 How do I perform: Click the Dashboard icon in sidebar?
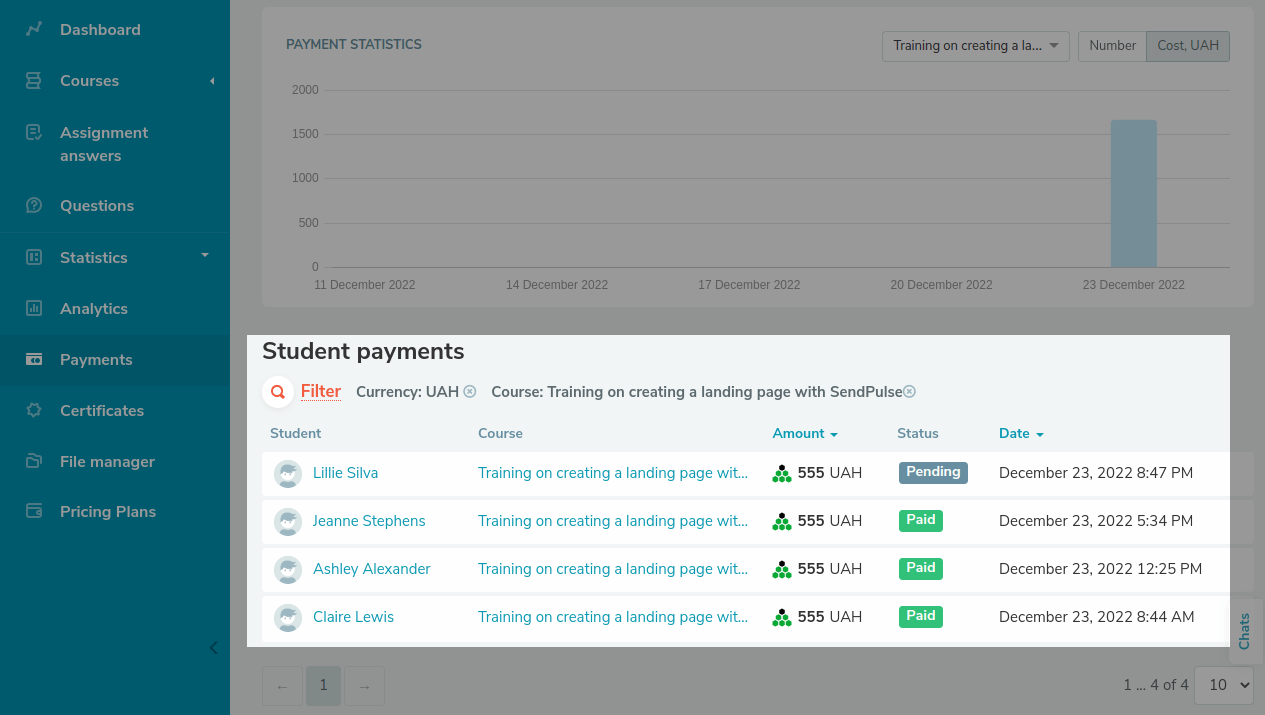click(34, 29)
